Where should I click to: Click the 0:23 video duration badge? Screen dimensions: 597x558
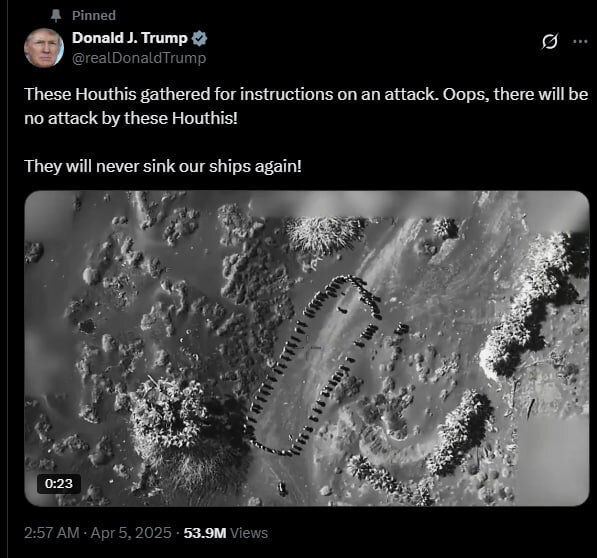tap(59, 483)
